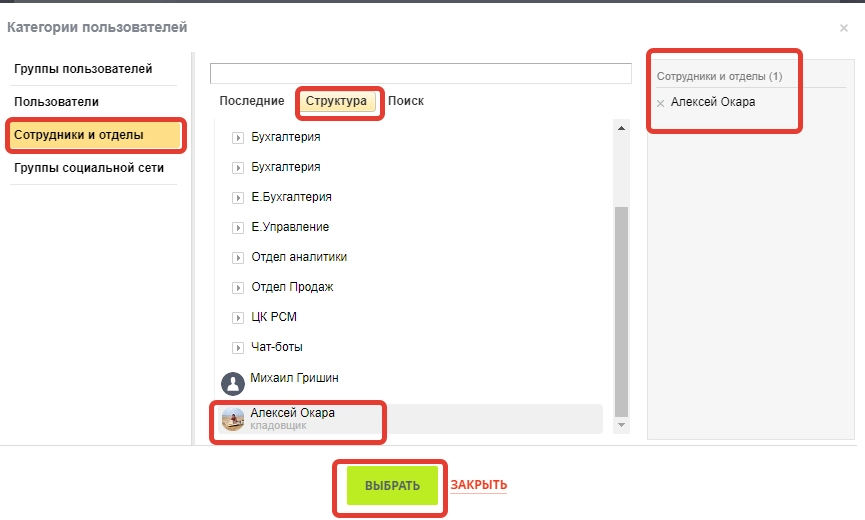The image size is (865, 520).
Task: Expand the Отдел аналитики node
Action: click(238, 257)
